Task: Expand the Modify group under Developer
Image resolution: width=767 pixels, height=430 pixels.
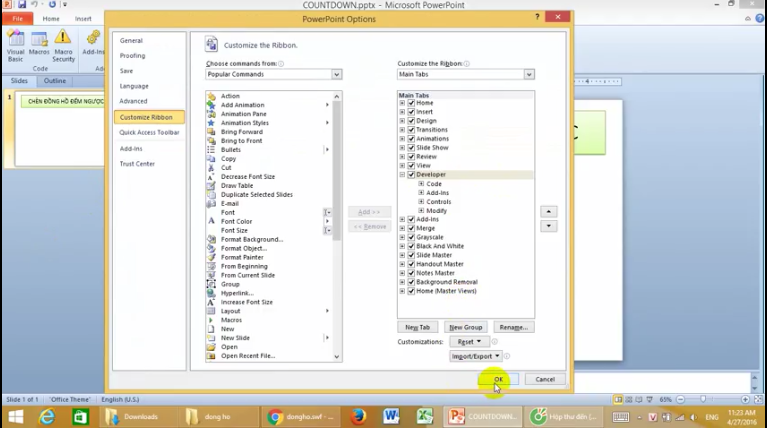Action: [x=421, y=211]
